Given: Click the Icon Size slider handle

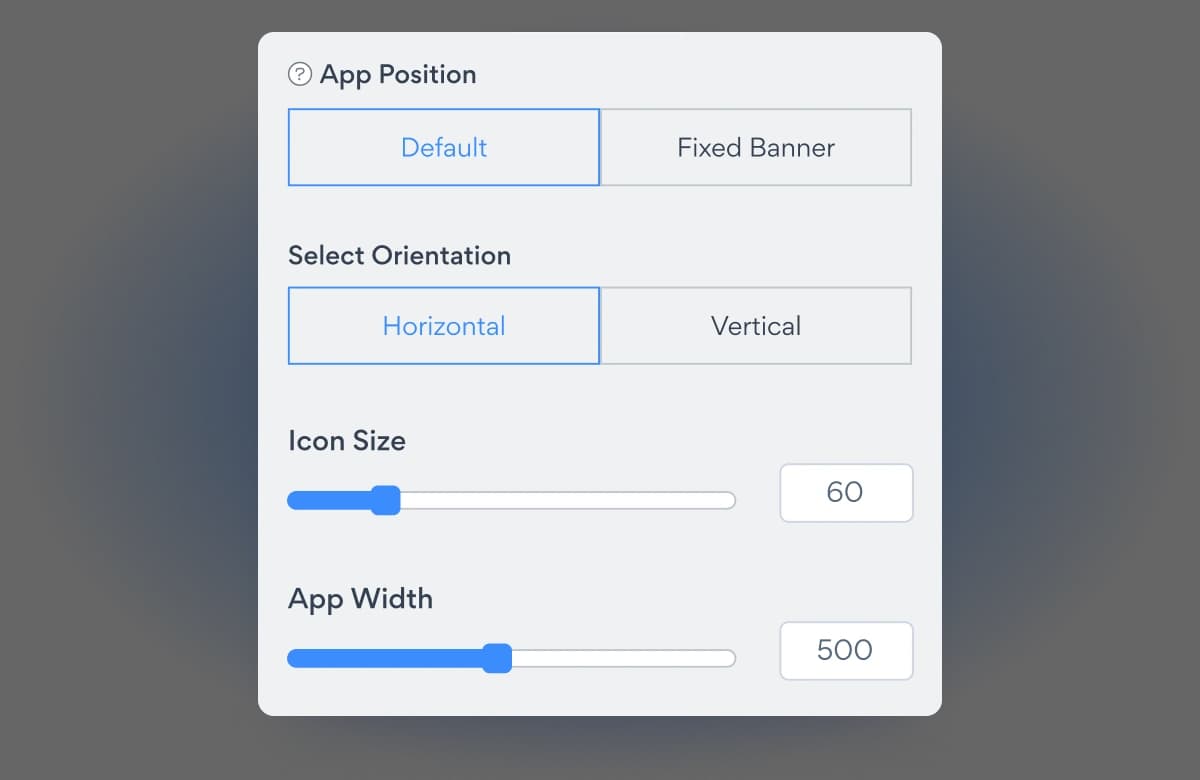Looking at the screenshot, I should pos(385,500).
